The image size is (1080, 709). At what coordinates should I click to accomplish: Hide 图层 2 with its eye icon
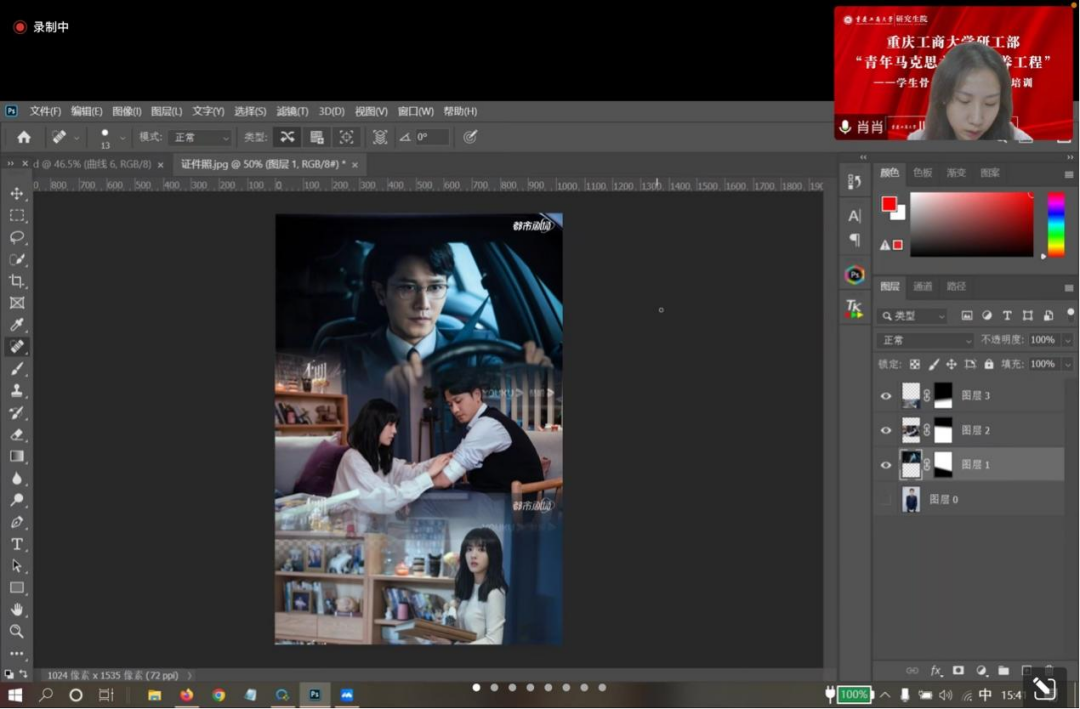(x=886, y=430)
